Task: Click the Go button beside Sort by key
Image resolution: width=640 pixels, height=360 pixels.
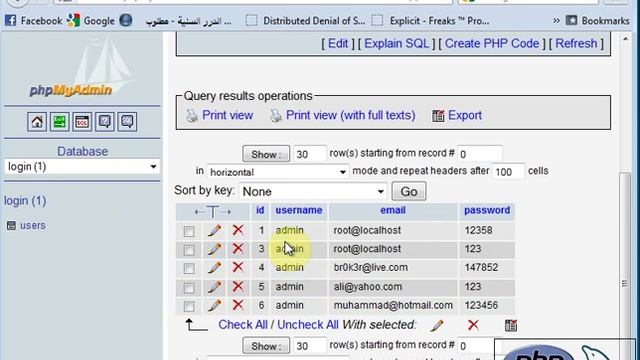Action: click(409, 191)
